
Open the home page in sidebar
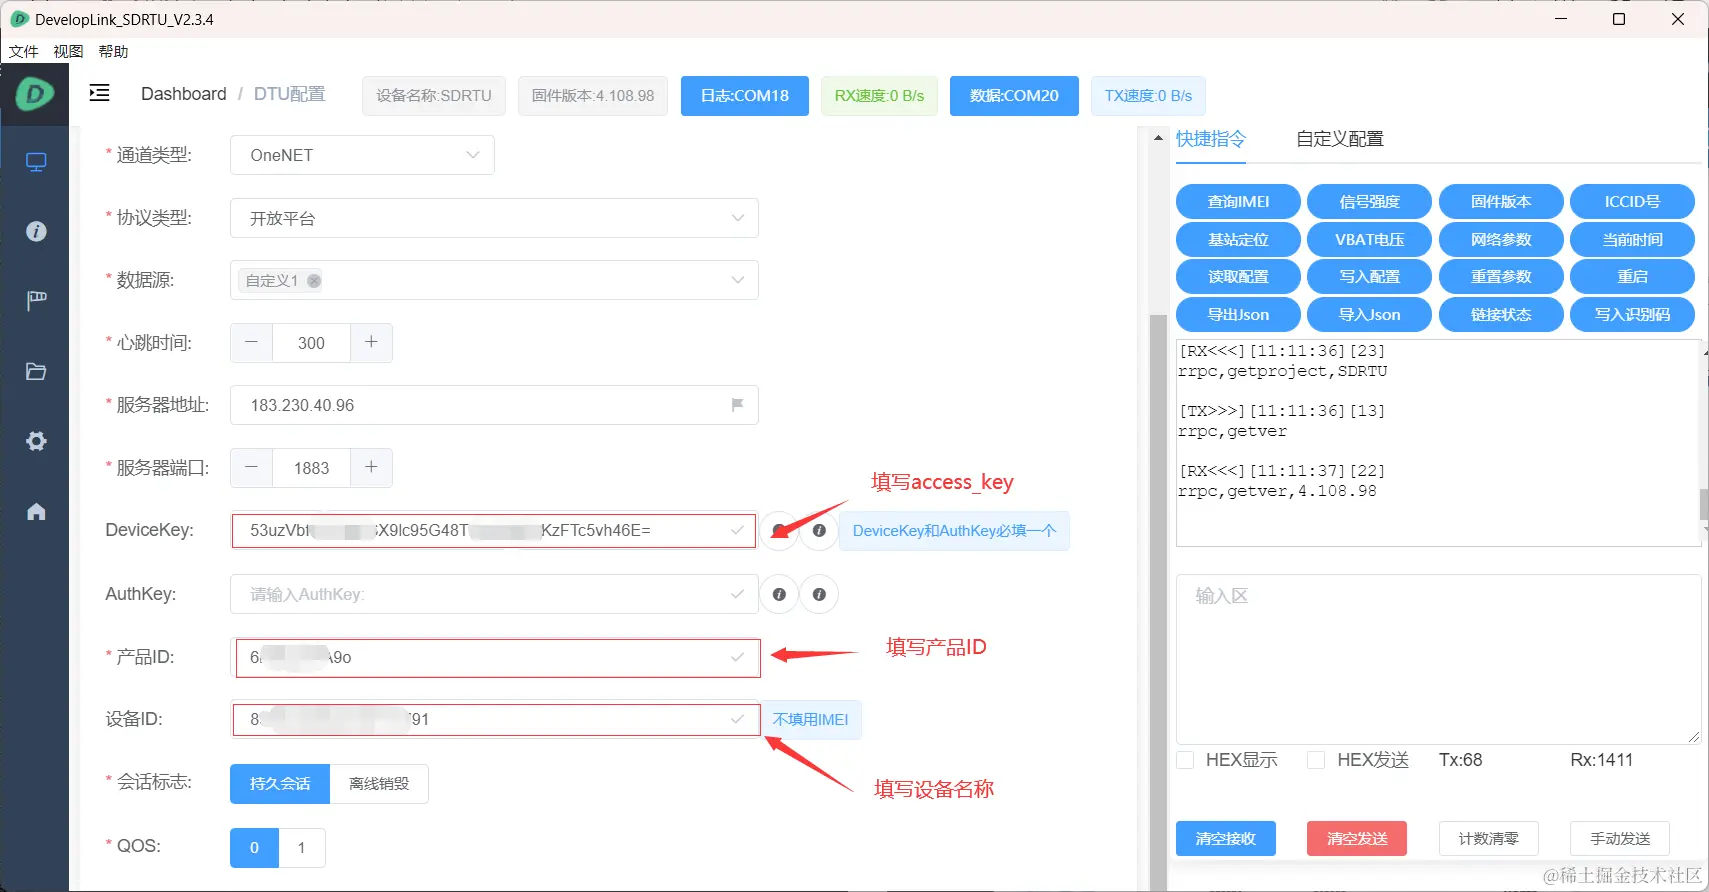tap(36, 512)
